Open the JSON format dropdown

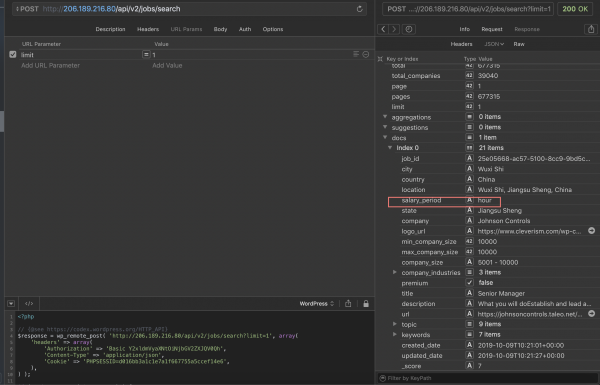pos(494,44)
